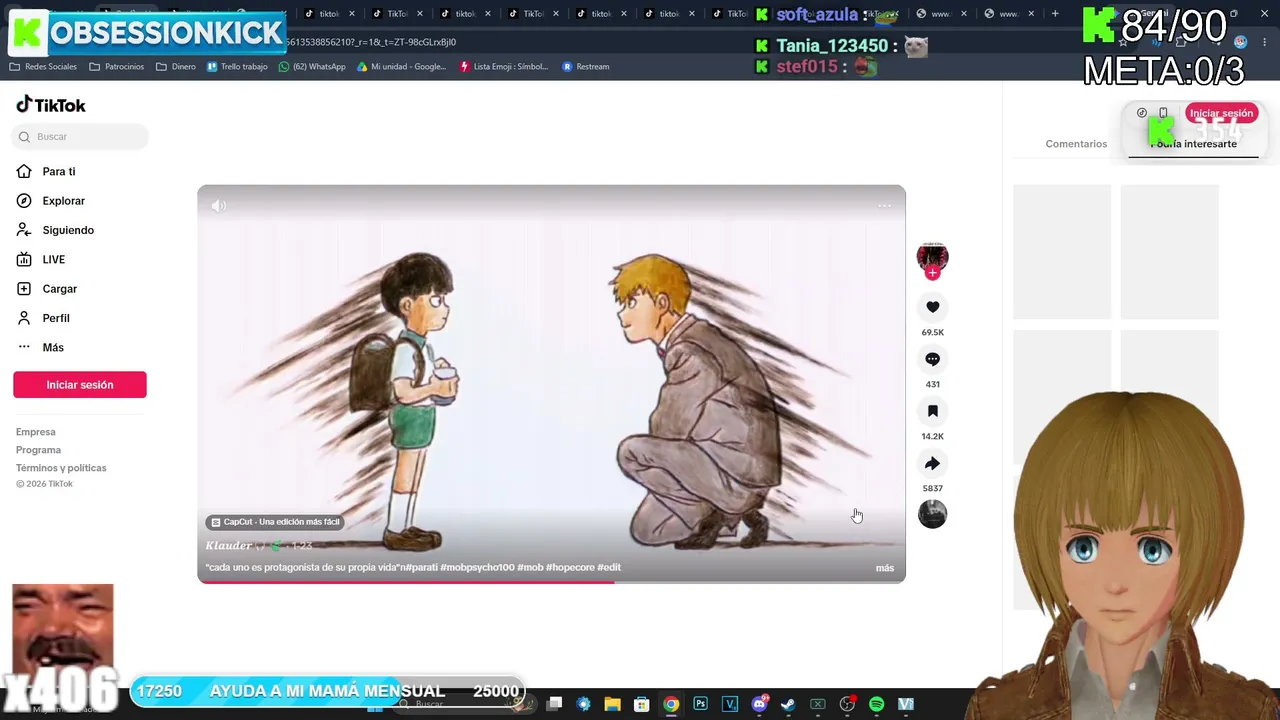Click the Buscar search field
1280x720 pixels.
tap(80, 137)
